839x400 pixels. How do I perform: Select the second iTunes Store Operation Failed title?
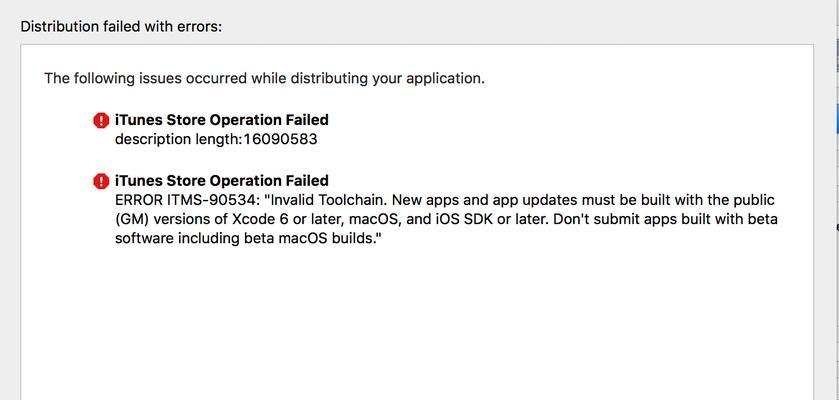[x=222, y=181]
